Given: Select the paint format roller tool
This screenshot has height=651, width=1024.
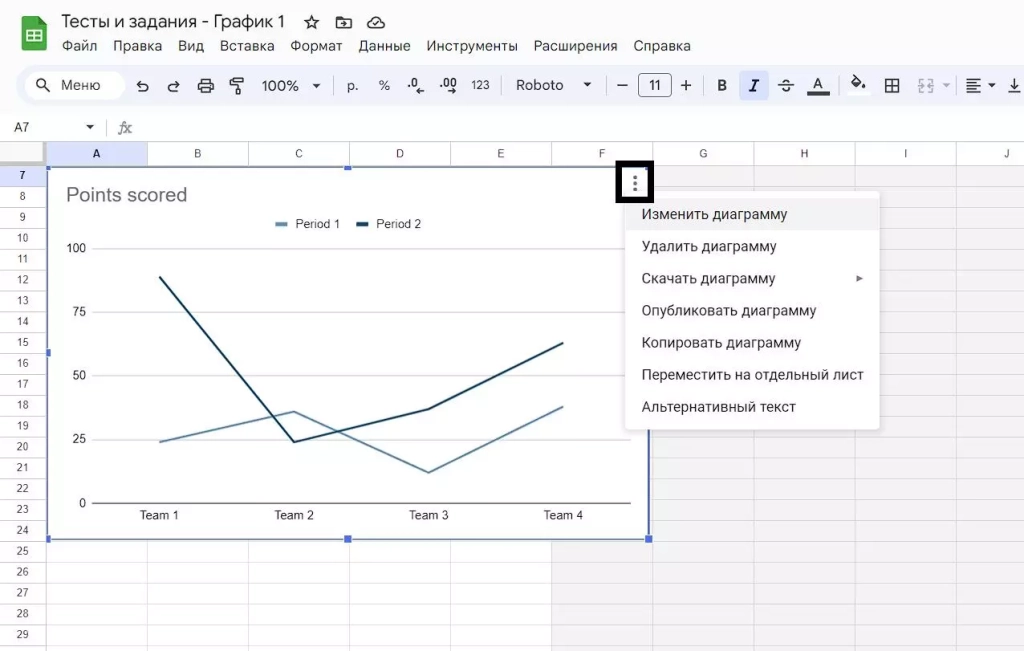Looking at the screenshot, I should tap(237, 86).
